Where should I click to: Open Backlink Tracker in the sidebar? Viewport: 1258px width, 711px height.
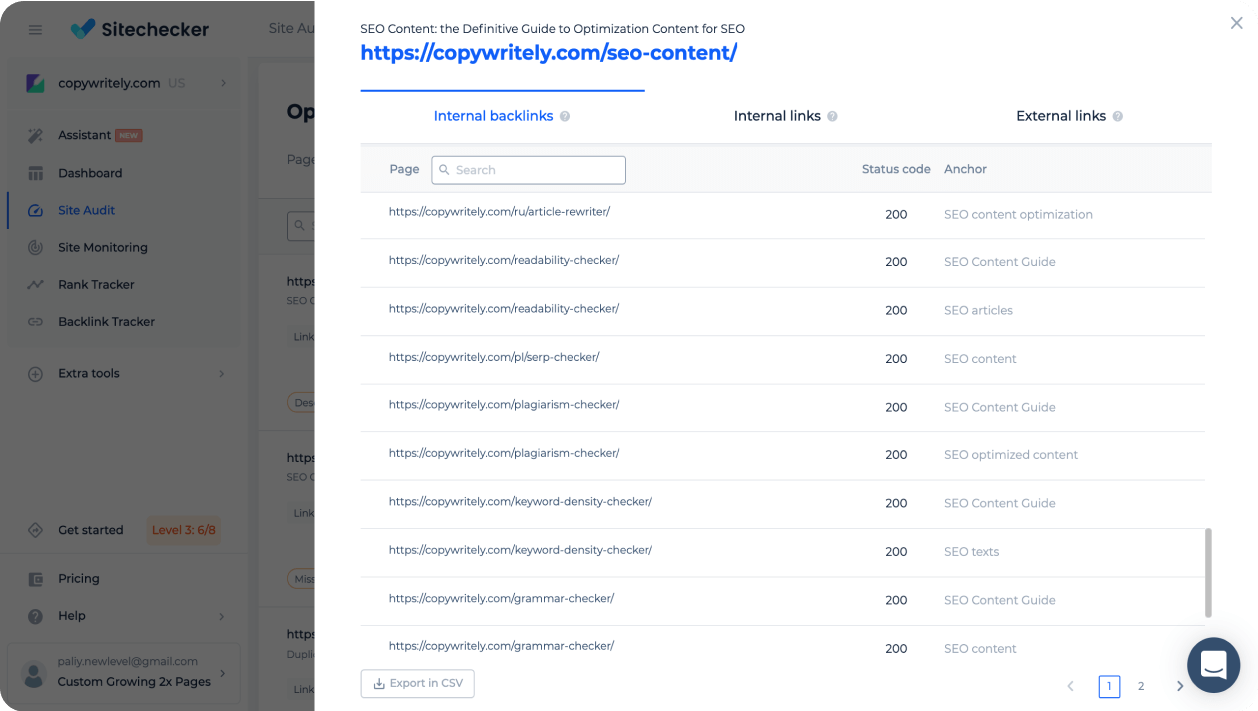tap(106, 322)
